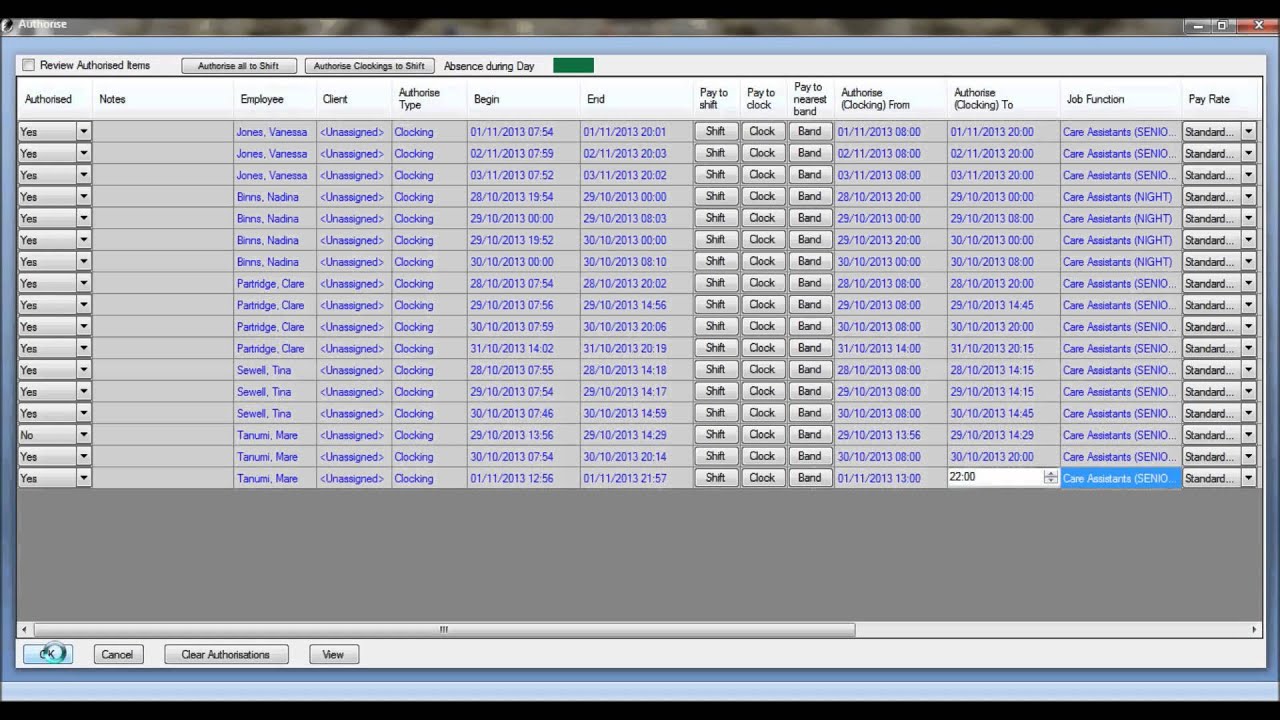Screen dimensions: 1280x720
Task: Open Pay Rate dropdown for Partridge 28/10/2013 07:54 row
Action: (x=1248, y=283)
